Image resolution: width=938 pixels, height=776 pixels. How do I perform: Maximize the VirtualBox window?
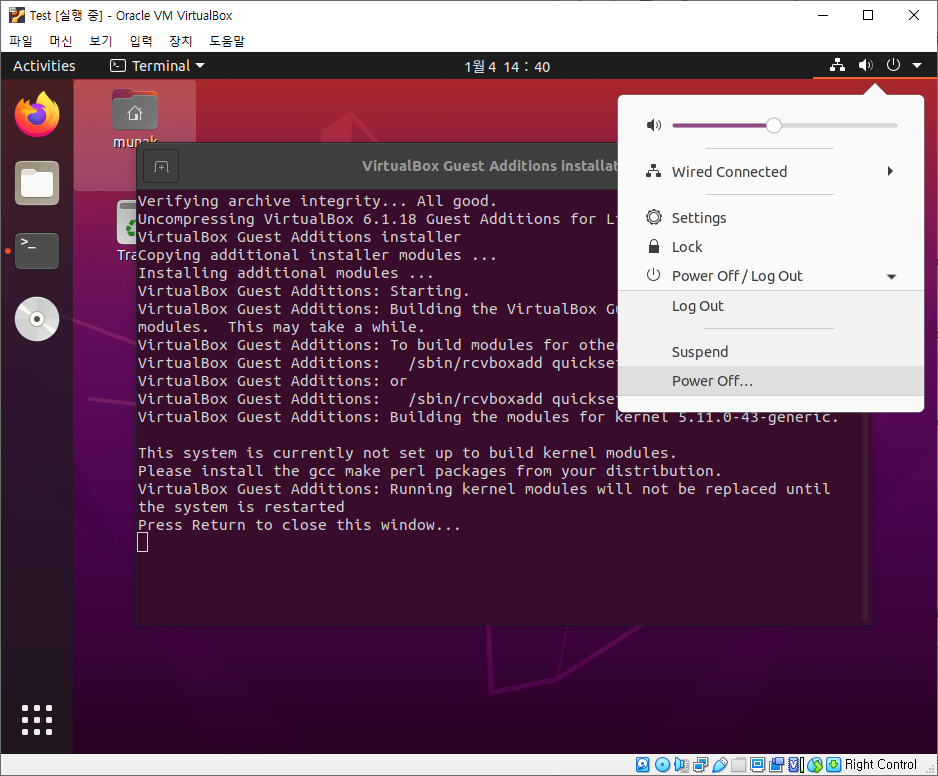(x=868, y=16)
